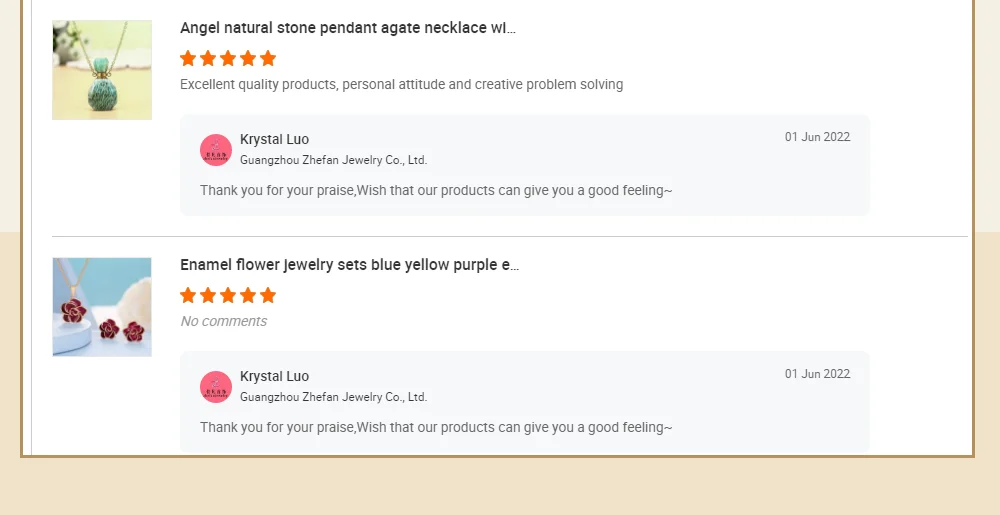
Task: Click the fifth star of the enamel flower rating
Action: [268, 295]
